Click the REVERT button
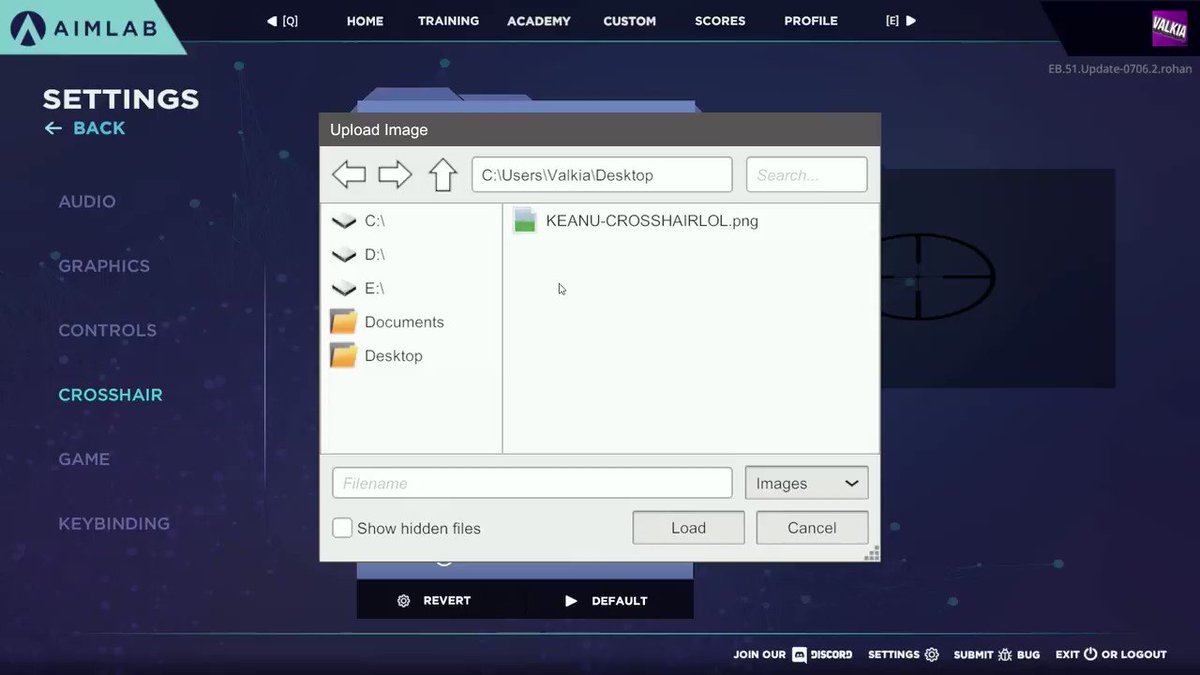This screenshot has width=1200, height=675. coord(441,601)
